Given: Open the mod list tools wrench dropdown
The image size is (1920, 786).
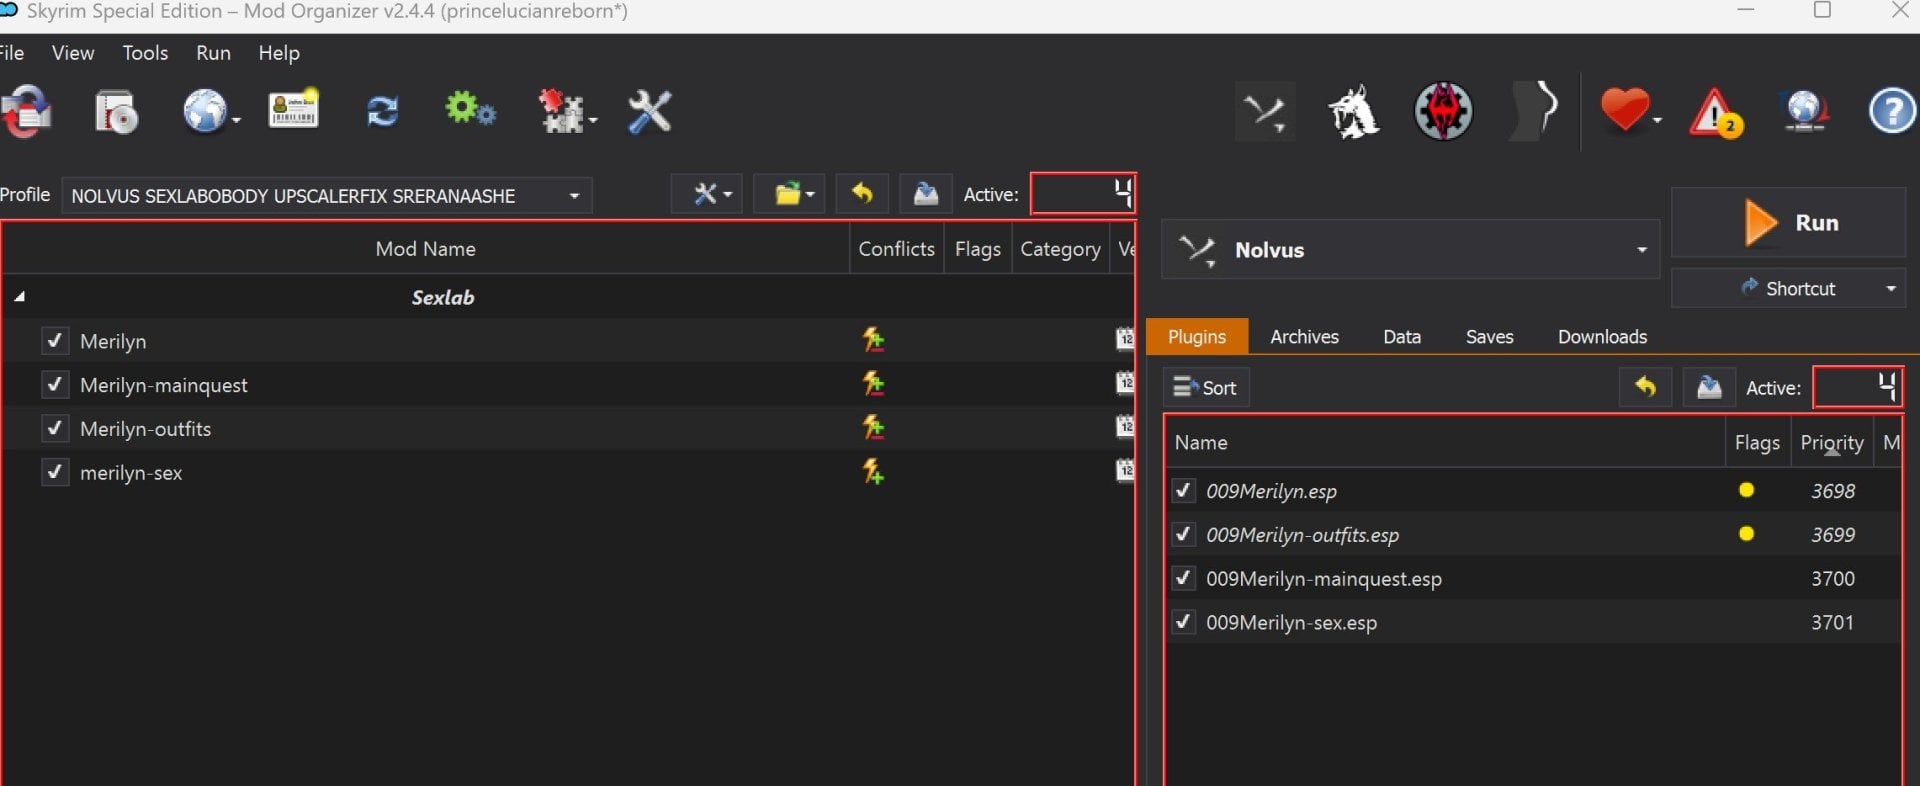Looking at the screenshot, I should tap(706, 194).
